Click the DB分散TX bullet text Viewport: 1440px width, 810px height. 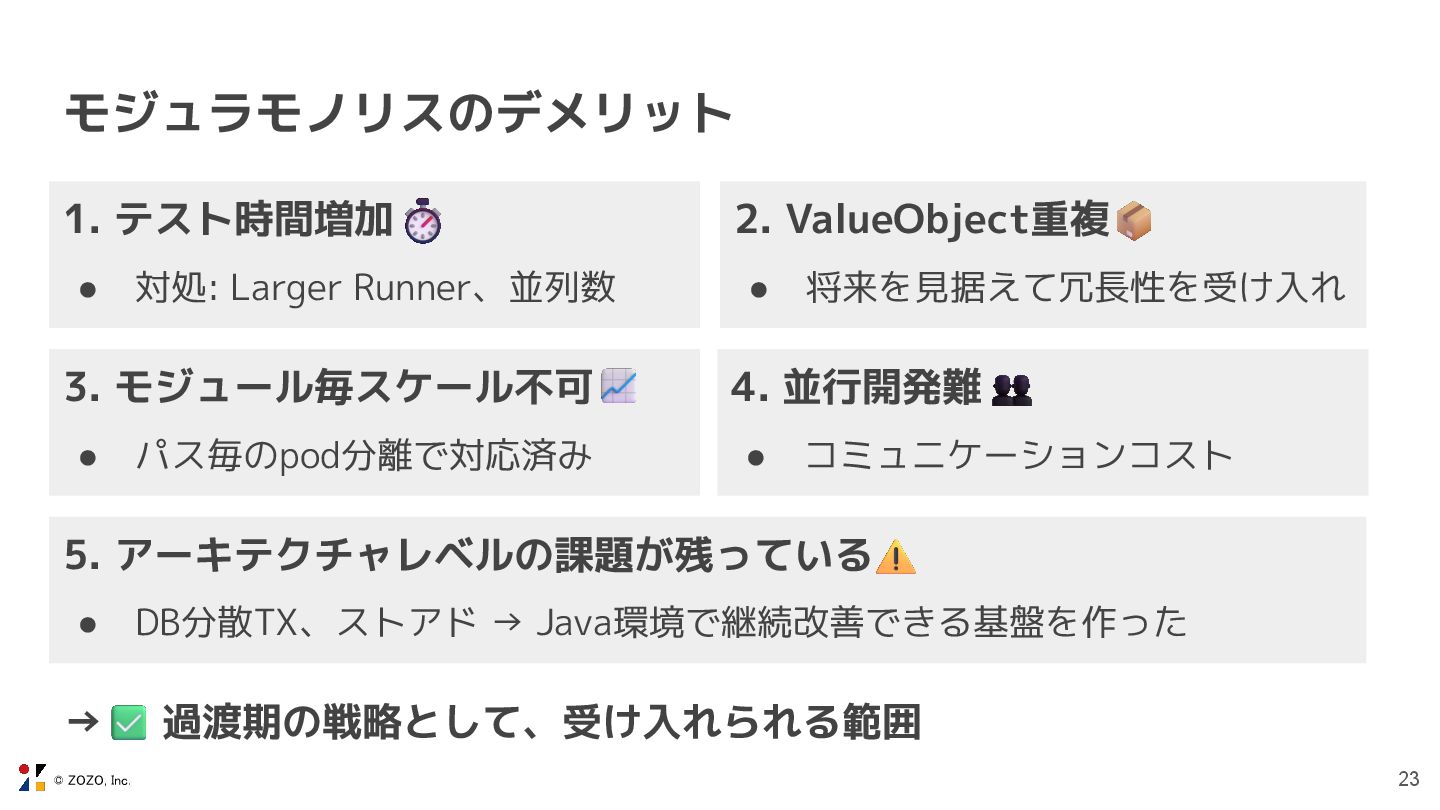point(660,622)
